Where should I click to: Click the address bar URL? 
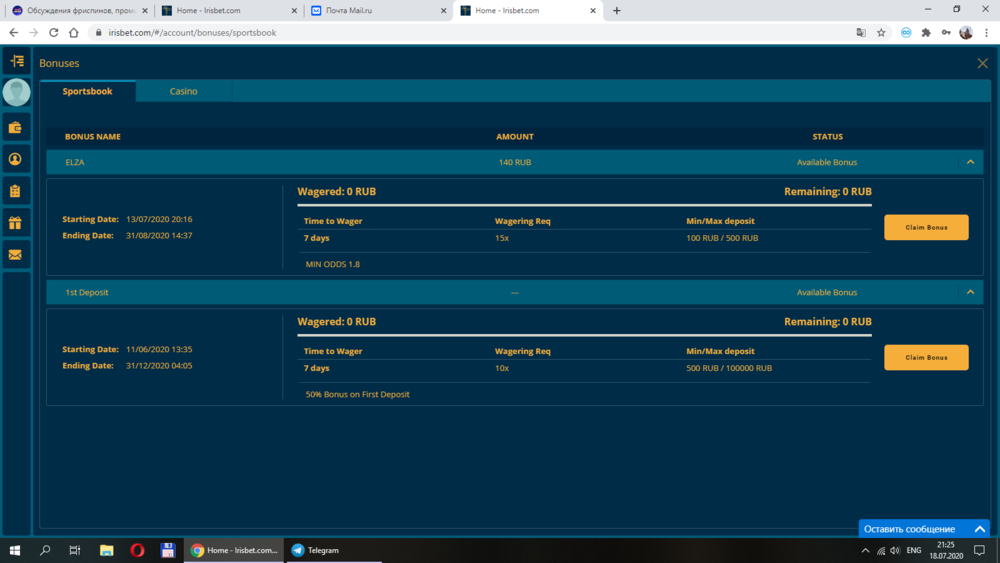pyautogui.click(x=192, y=33)
